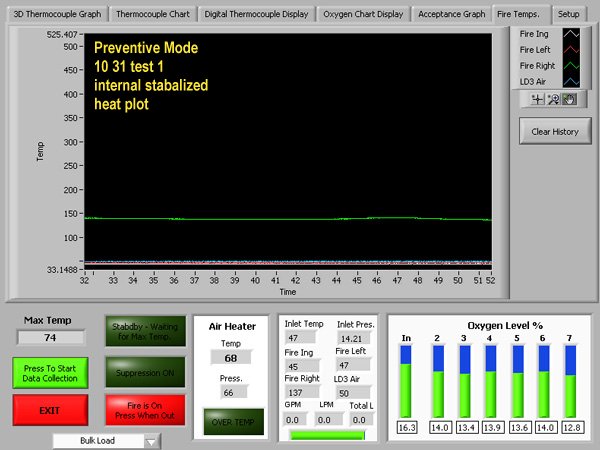Click the oxygen level bar labeled 7
Viewport: 600px width, 450px height.
(x=570, y=381)
